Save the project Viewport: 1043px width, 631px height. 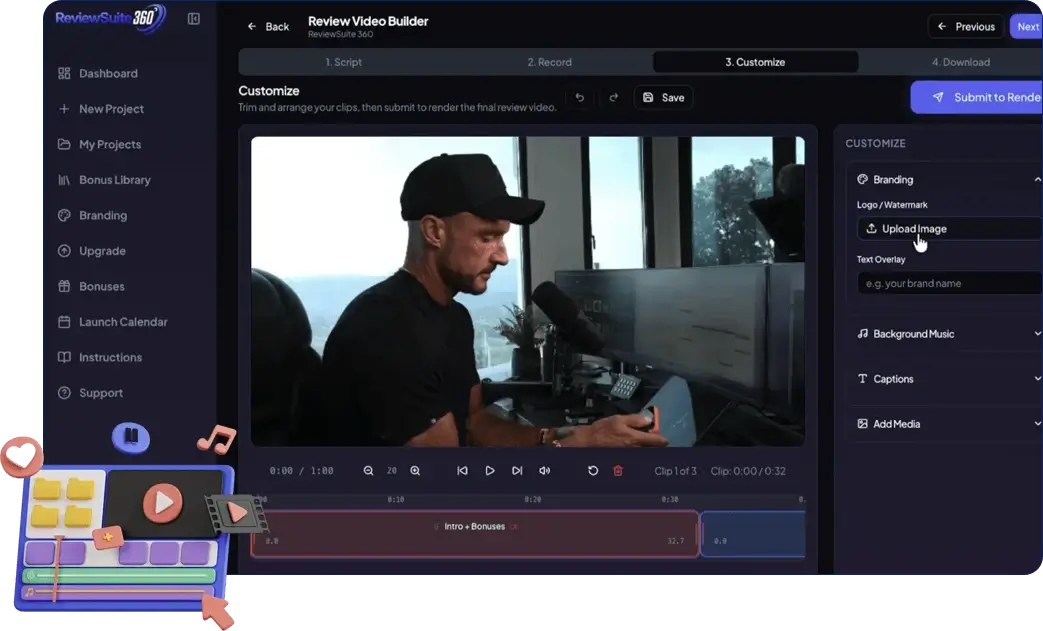pyautogui.click(x=663, y=97)
